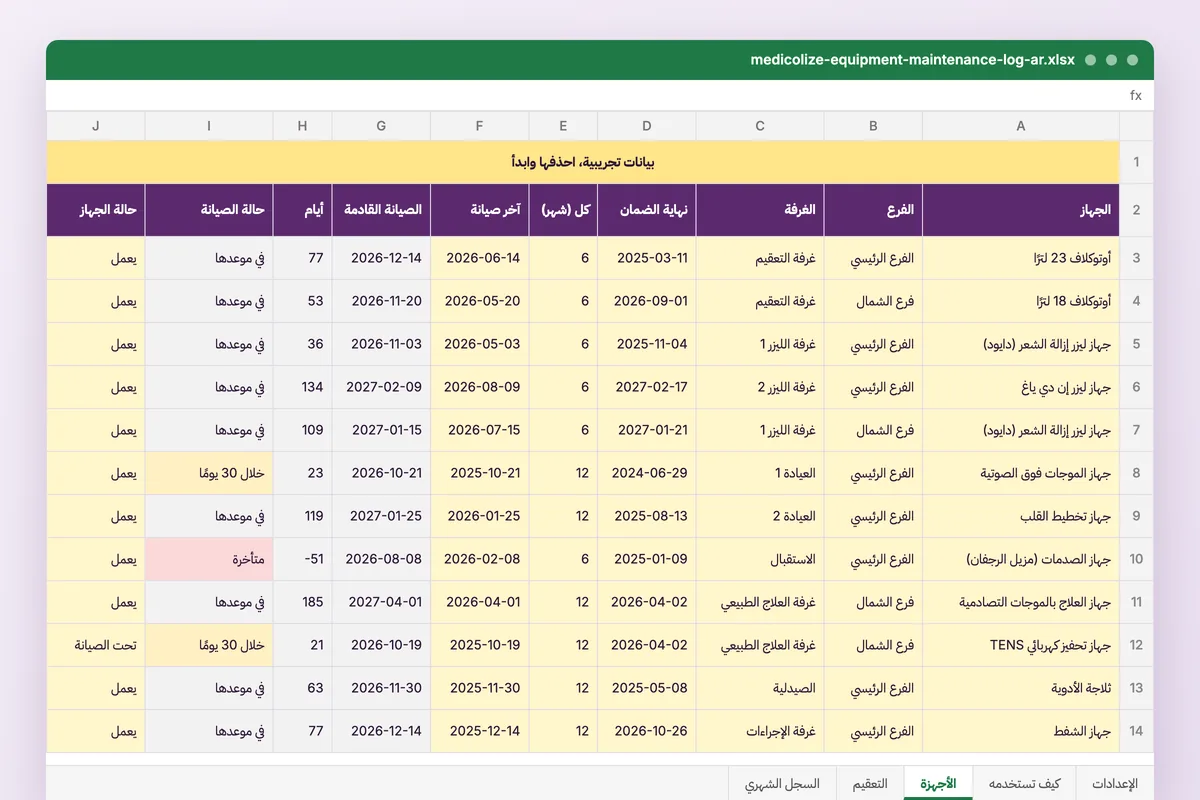
Task: Click the days cell showing -51
Action: tap(302, 559)
